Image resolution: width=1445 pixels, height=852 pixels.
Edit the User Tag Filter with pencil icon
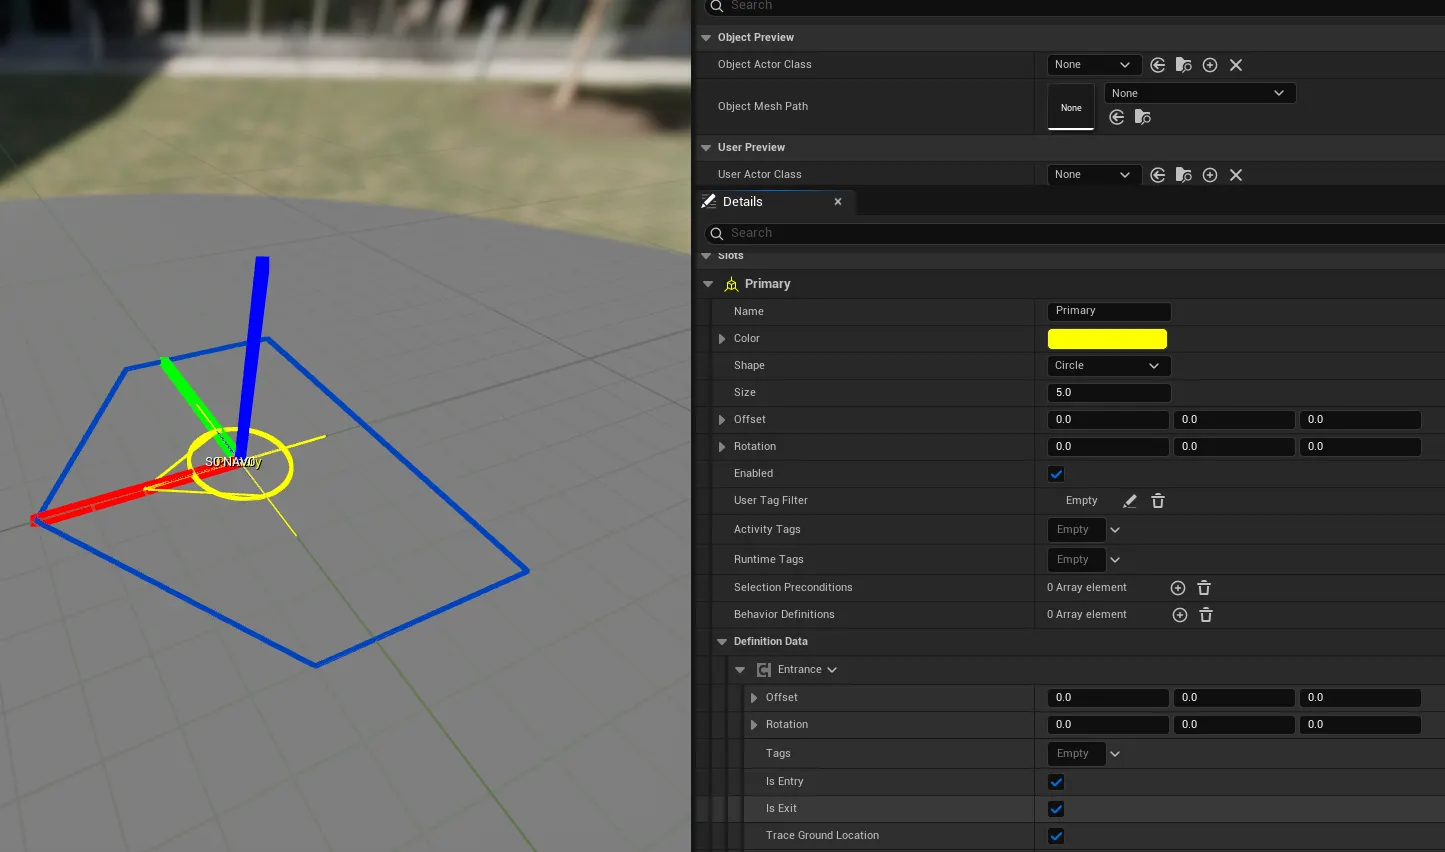click(1130, 501)
